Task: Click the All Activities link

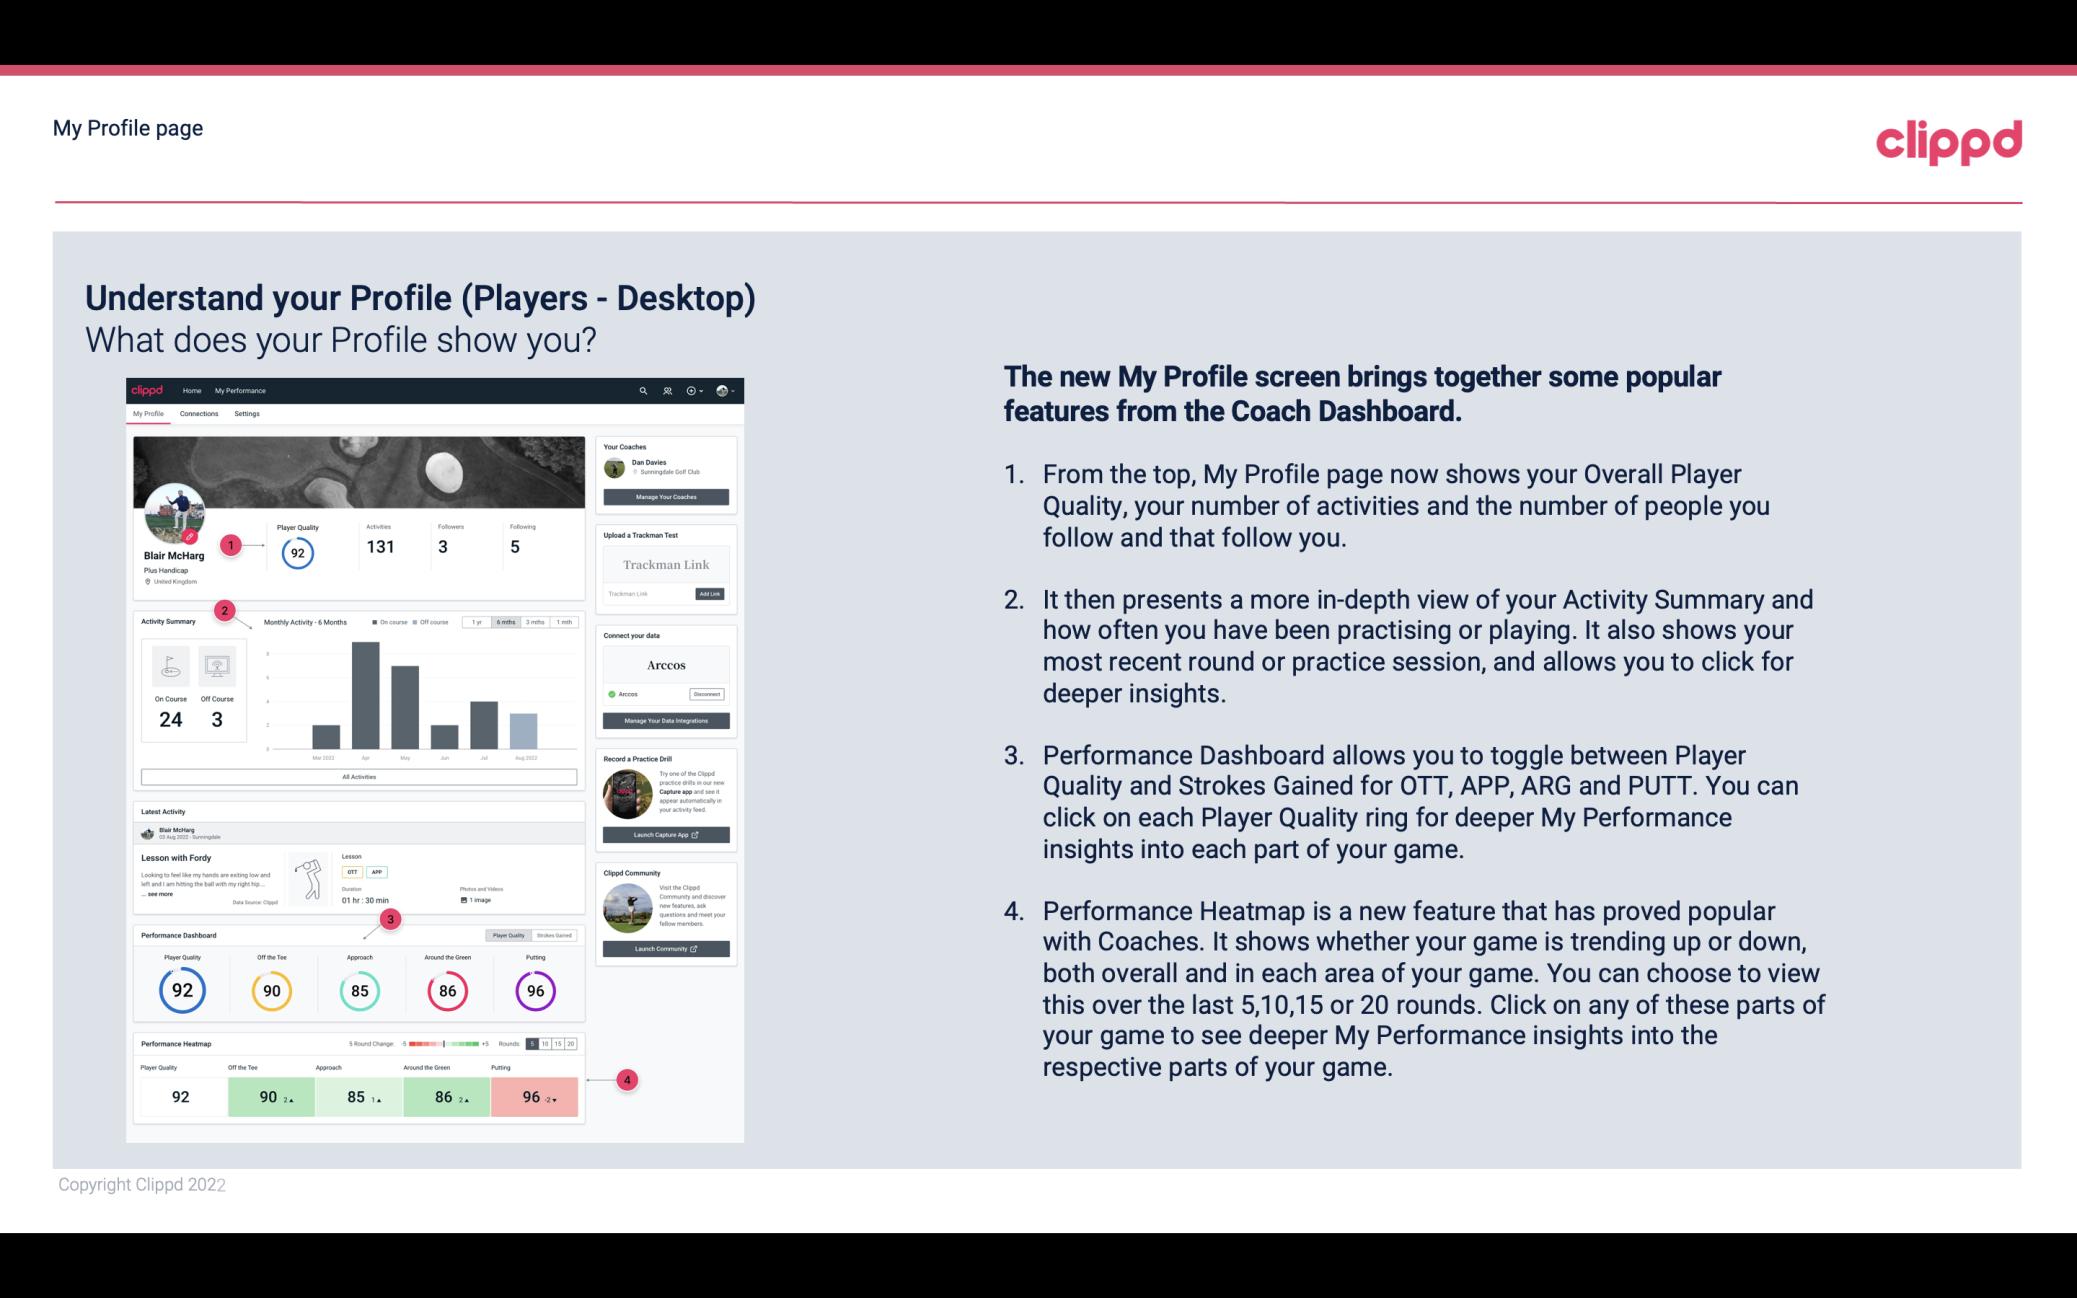Action: tap(359, 776)
